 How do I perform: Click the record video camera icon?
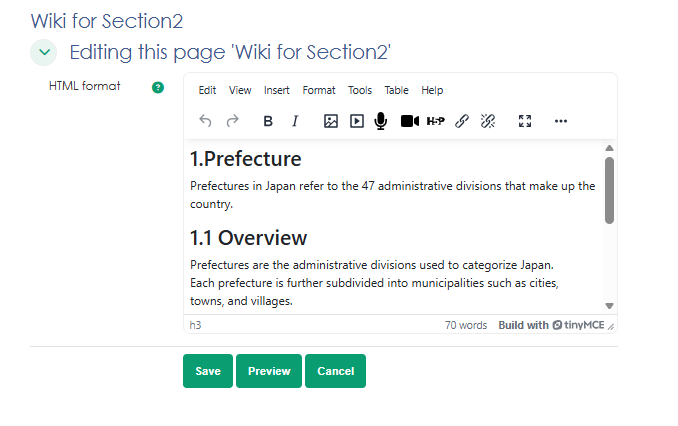pyautogui.click(x=409, y=121)
